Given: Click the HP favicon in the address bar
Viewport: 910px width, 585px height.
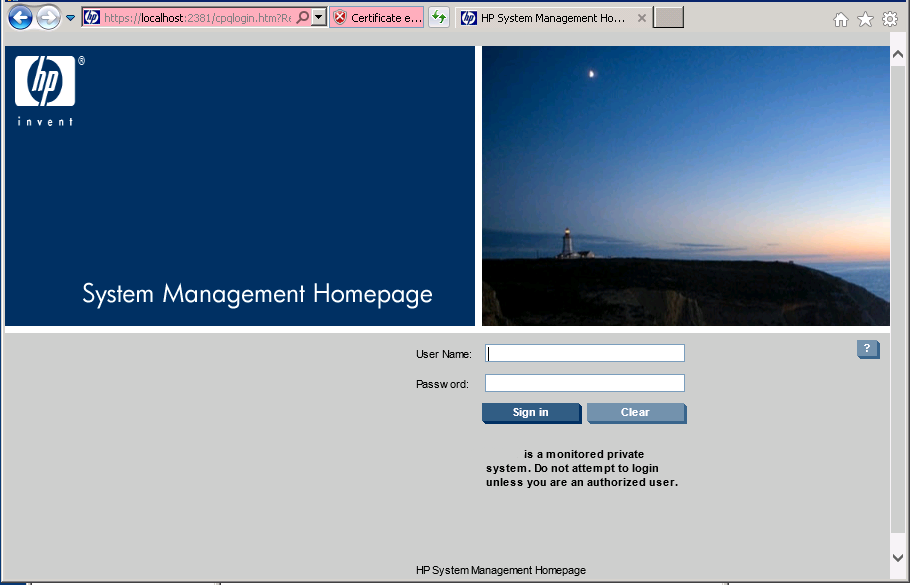Looking at the screenshot, I should point(92,18).
